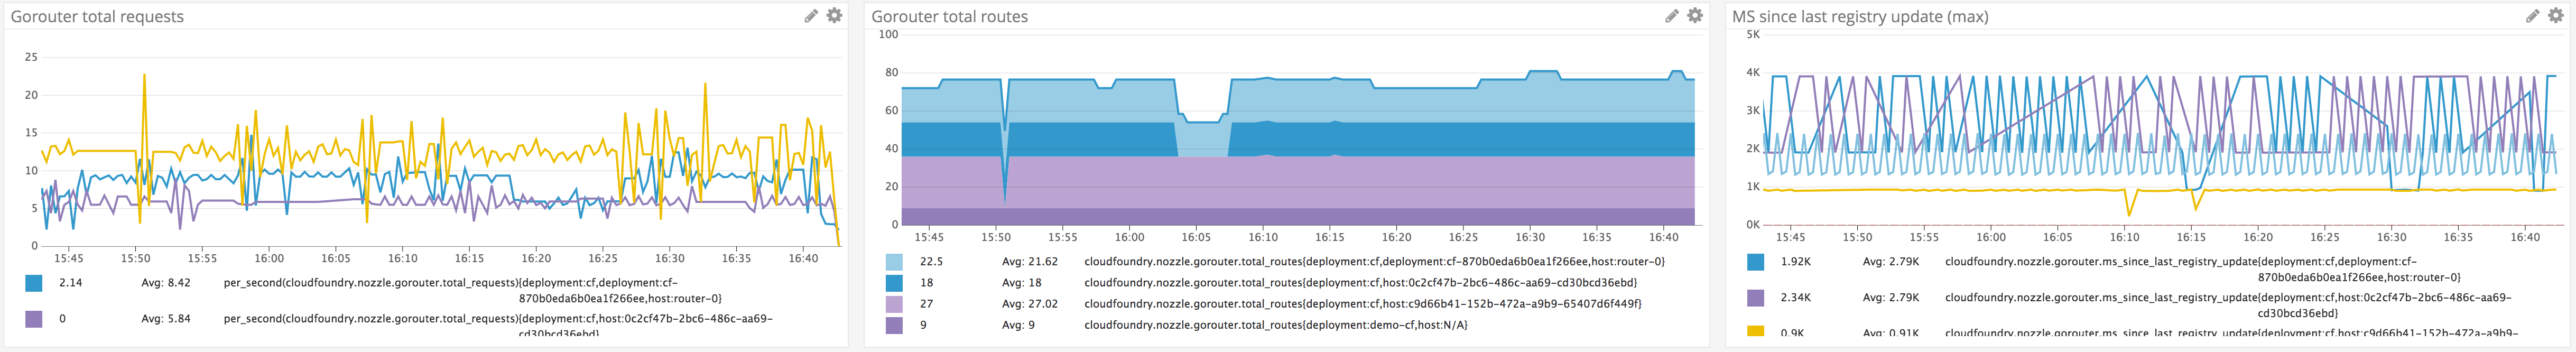Click the Gorouter total routes panel title
The height and width of the screenshot is (352, 2576).
pyautogui.click(x=949, y=17)
